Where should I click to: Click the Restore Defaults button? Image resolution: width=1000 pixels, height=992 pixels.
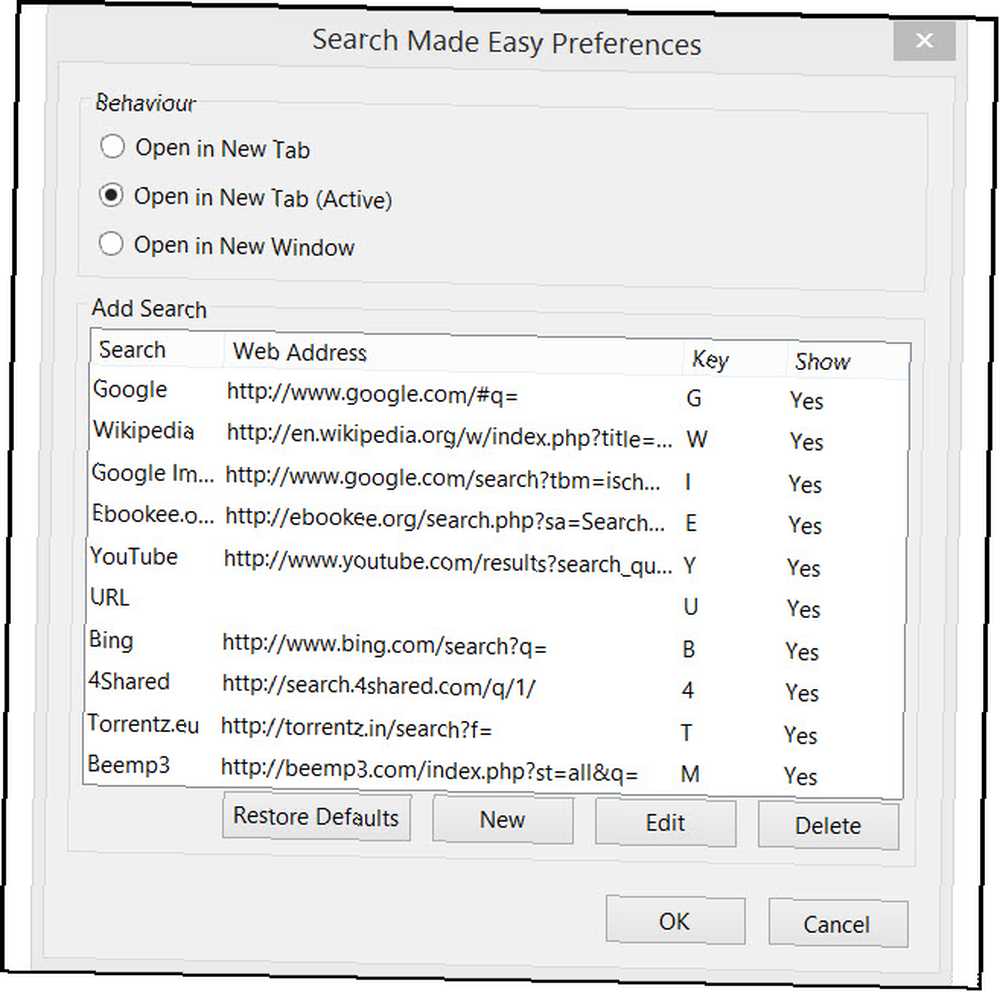pos(316,817)
